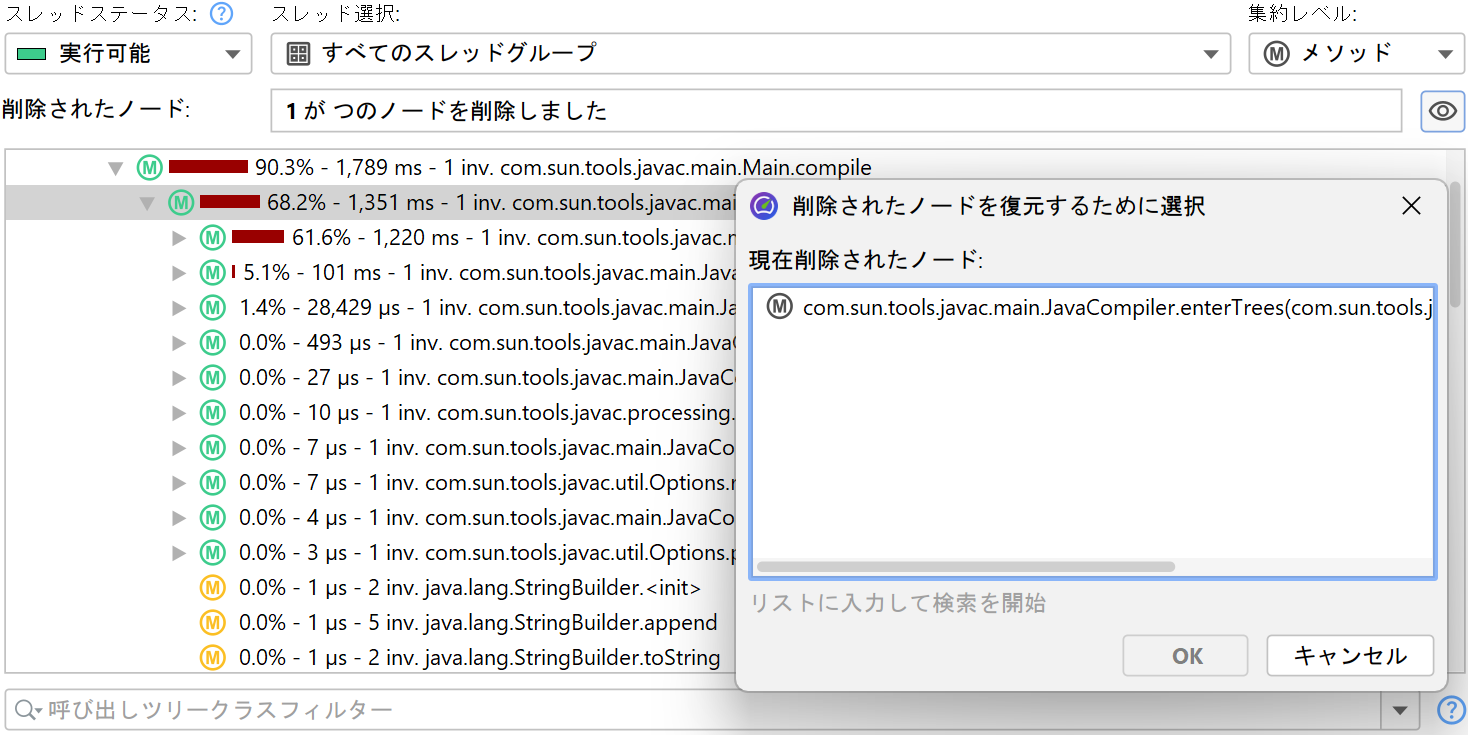The height and width of the screenshot is (735, 1468).
Task: Toggle the eye icon for removed nodes
Action: (1442, 111)
